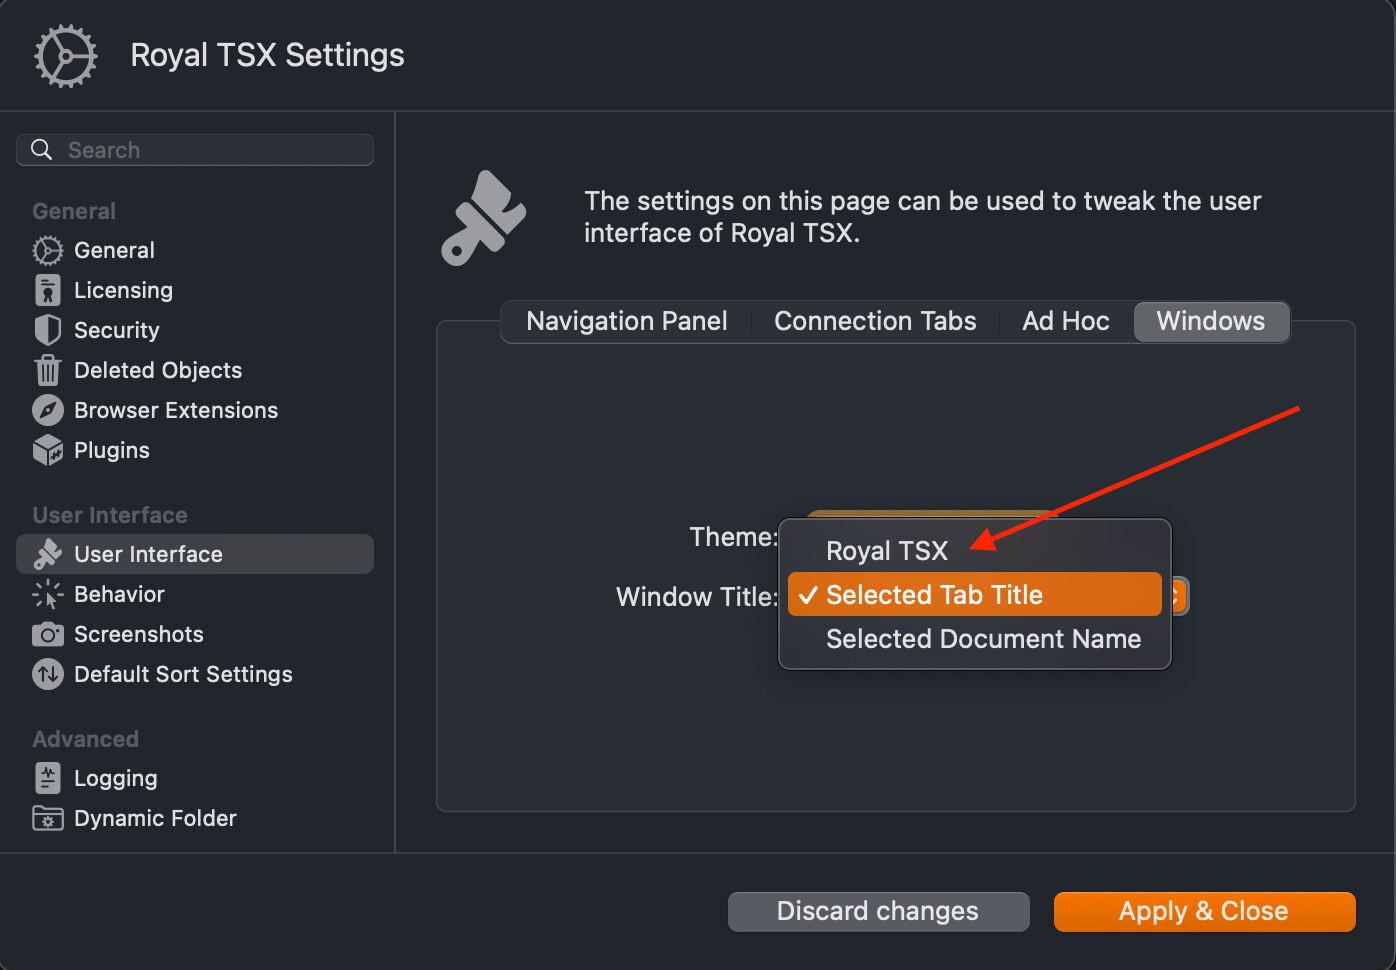This screenshot has width=1396, height=970.
Task: Switch to the Ad Hoc tab
Action: click(x=1066, y=321)
